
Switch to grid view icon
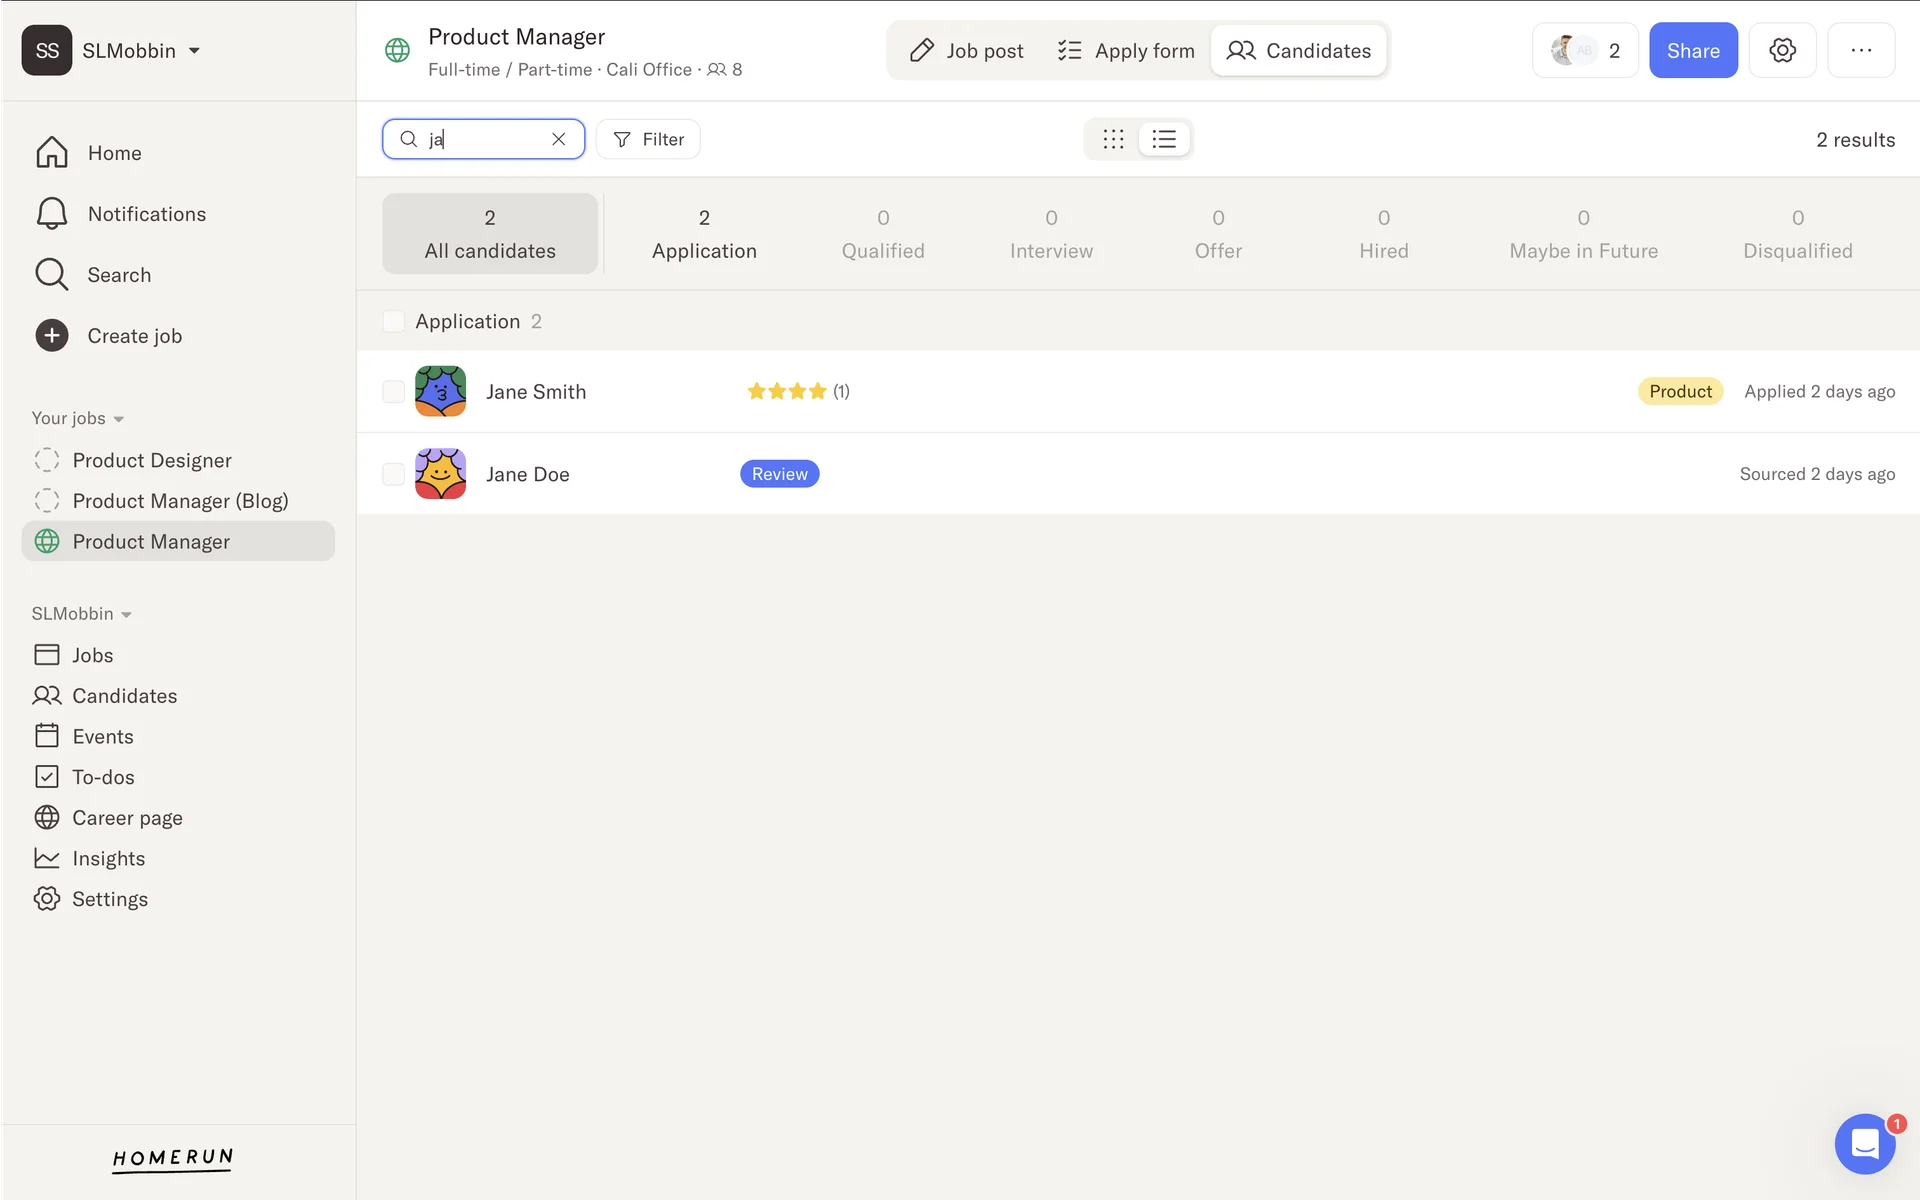point(1113,139)
